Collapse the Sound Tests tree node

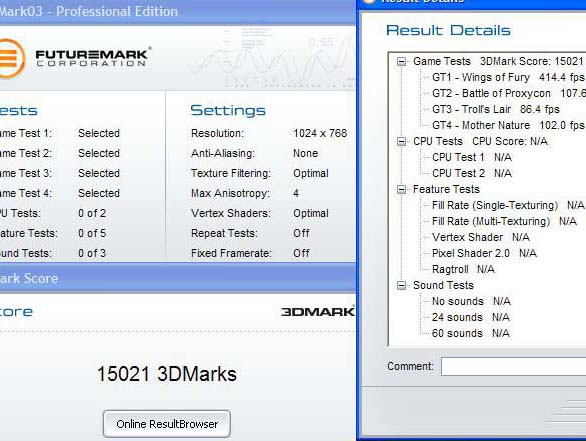[x=401, y=286]
